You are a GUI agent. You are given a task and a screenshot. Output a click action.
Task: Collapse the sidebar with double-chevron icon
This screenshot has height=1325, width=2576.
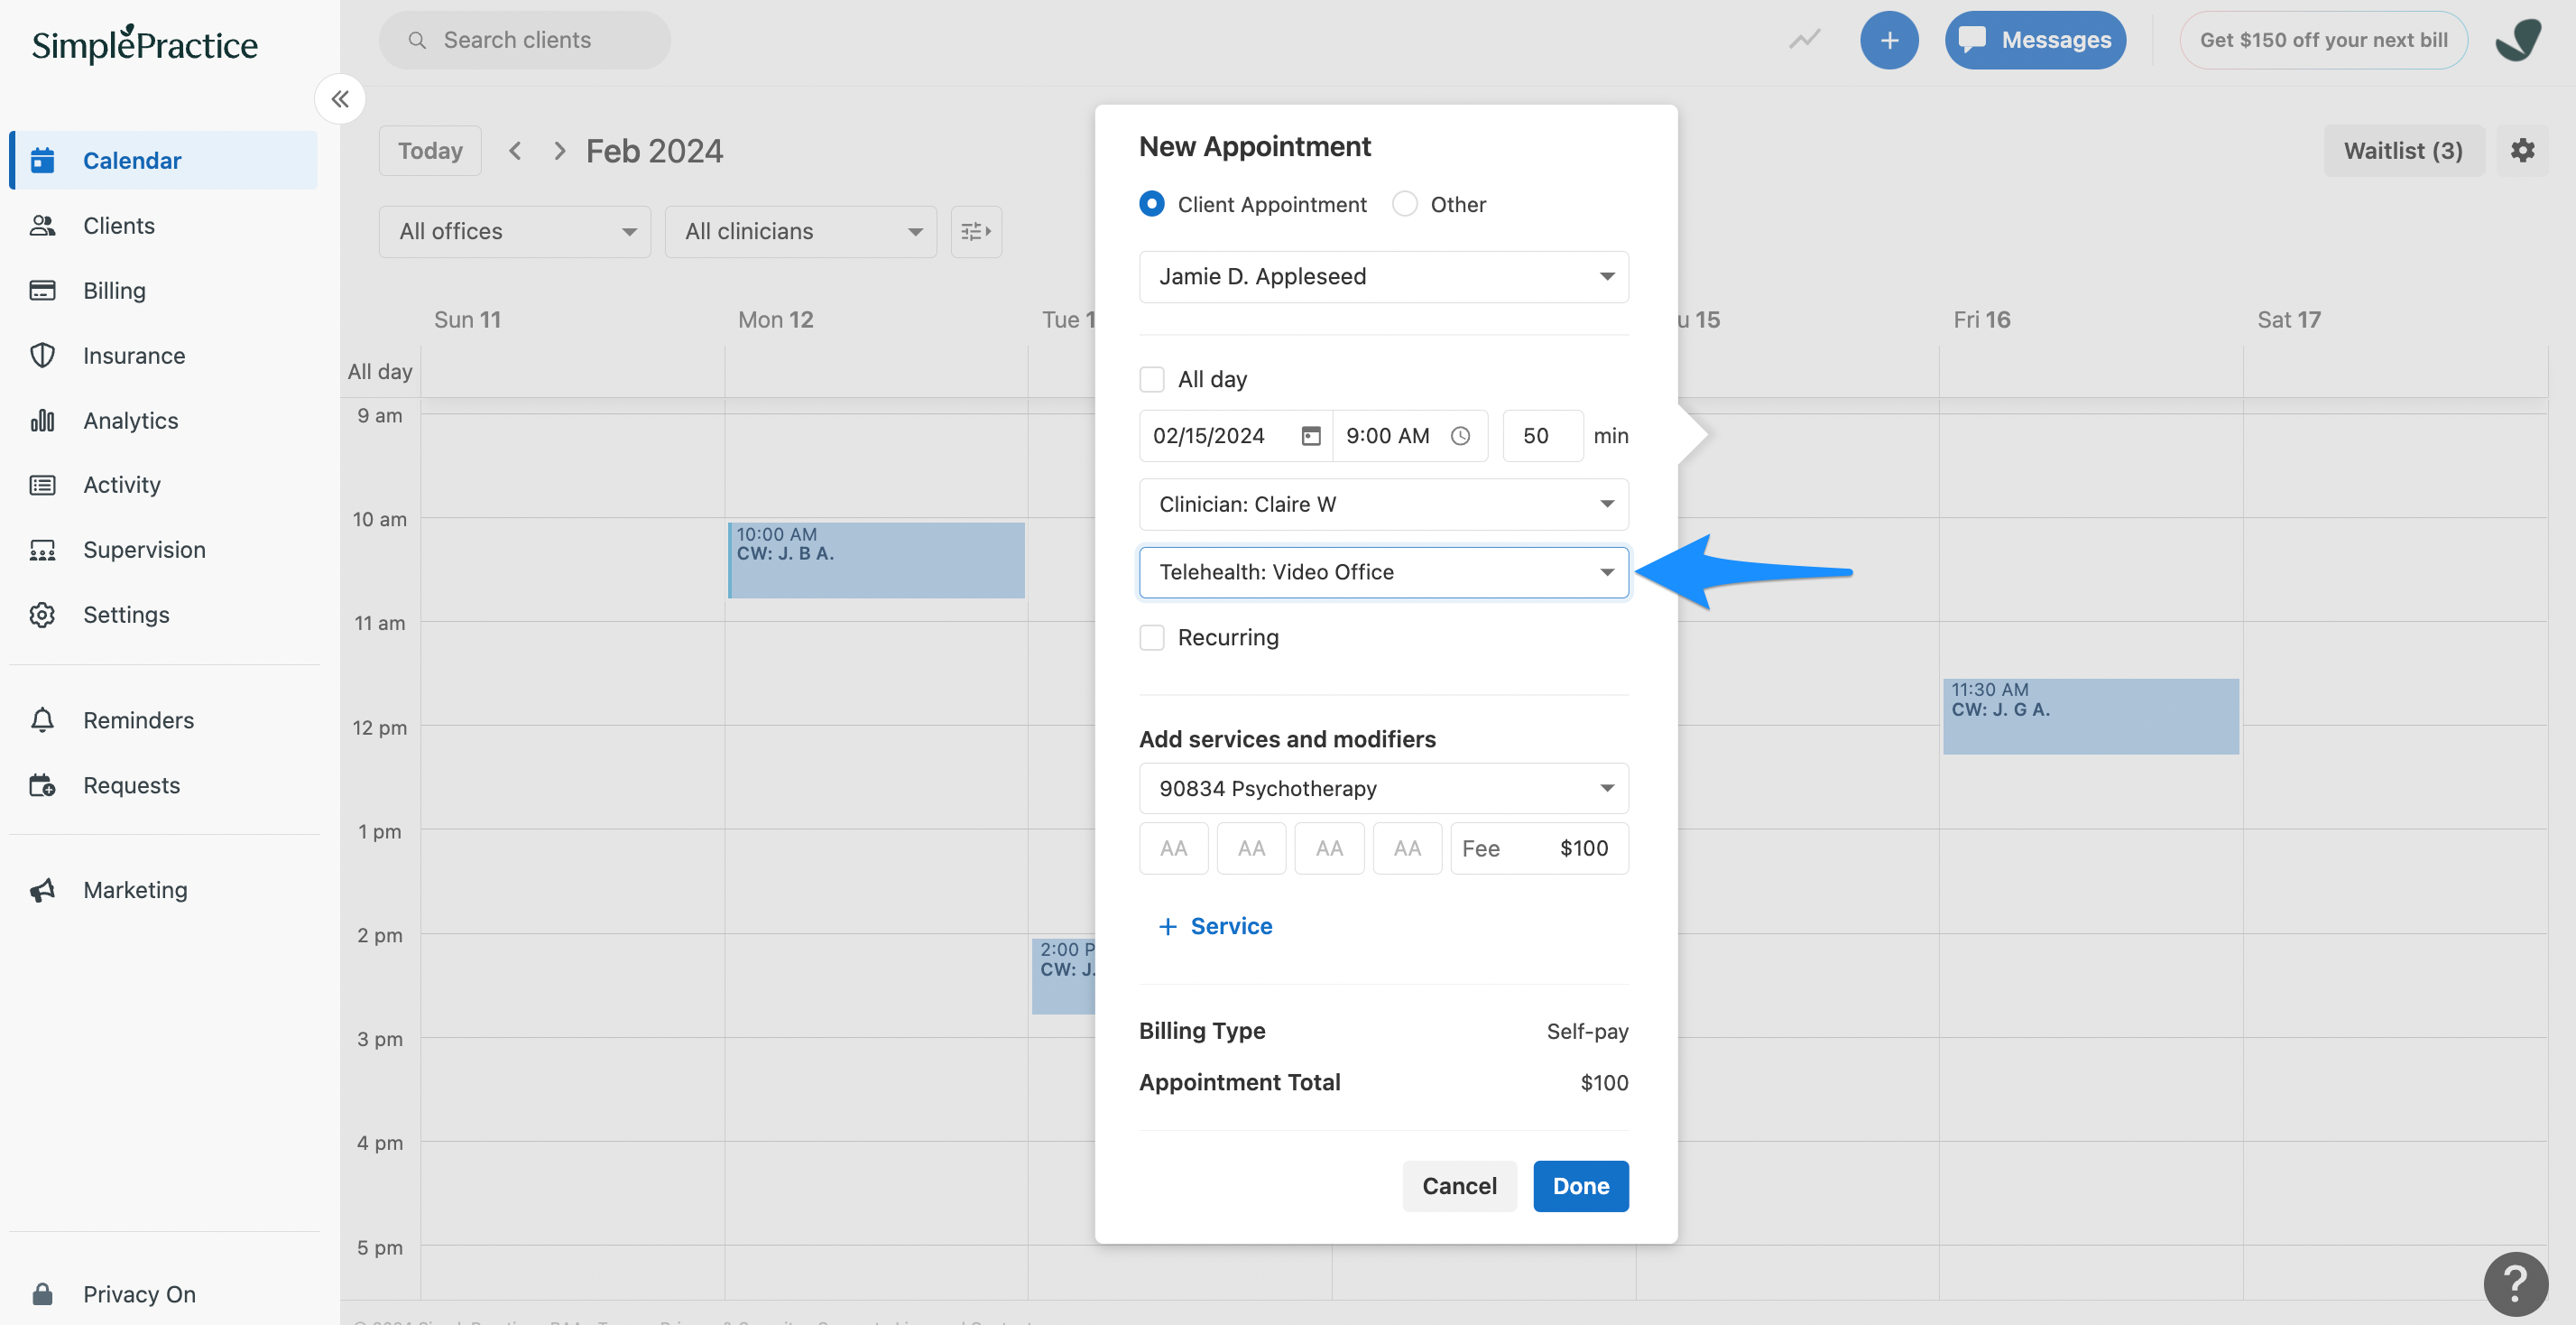coord(340,99)
